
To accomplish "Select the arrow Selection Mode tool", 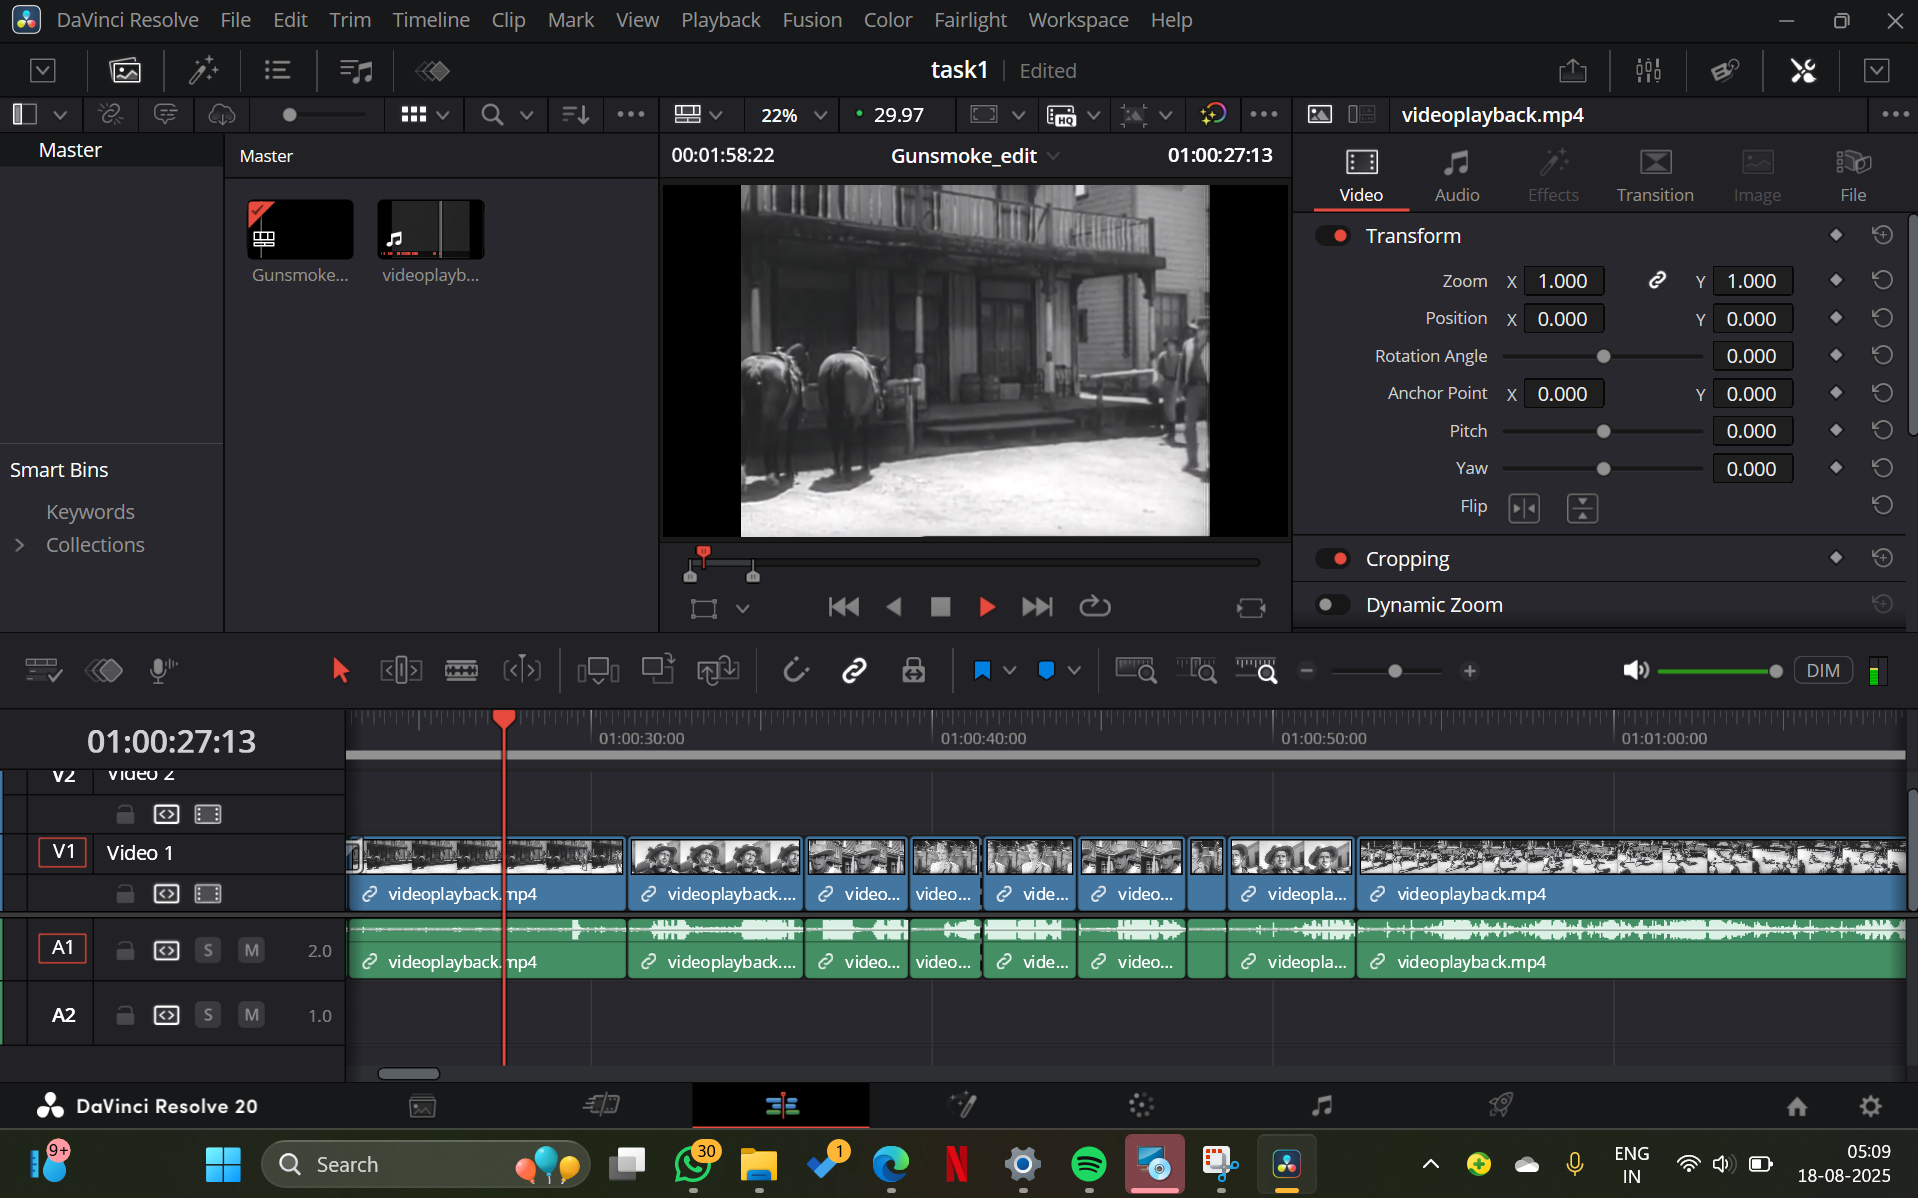I will coord(340,670).
